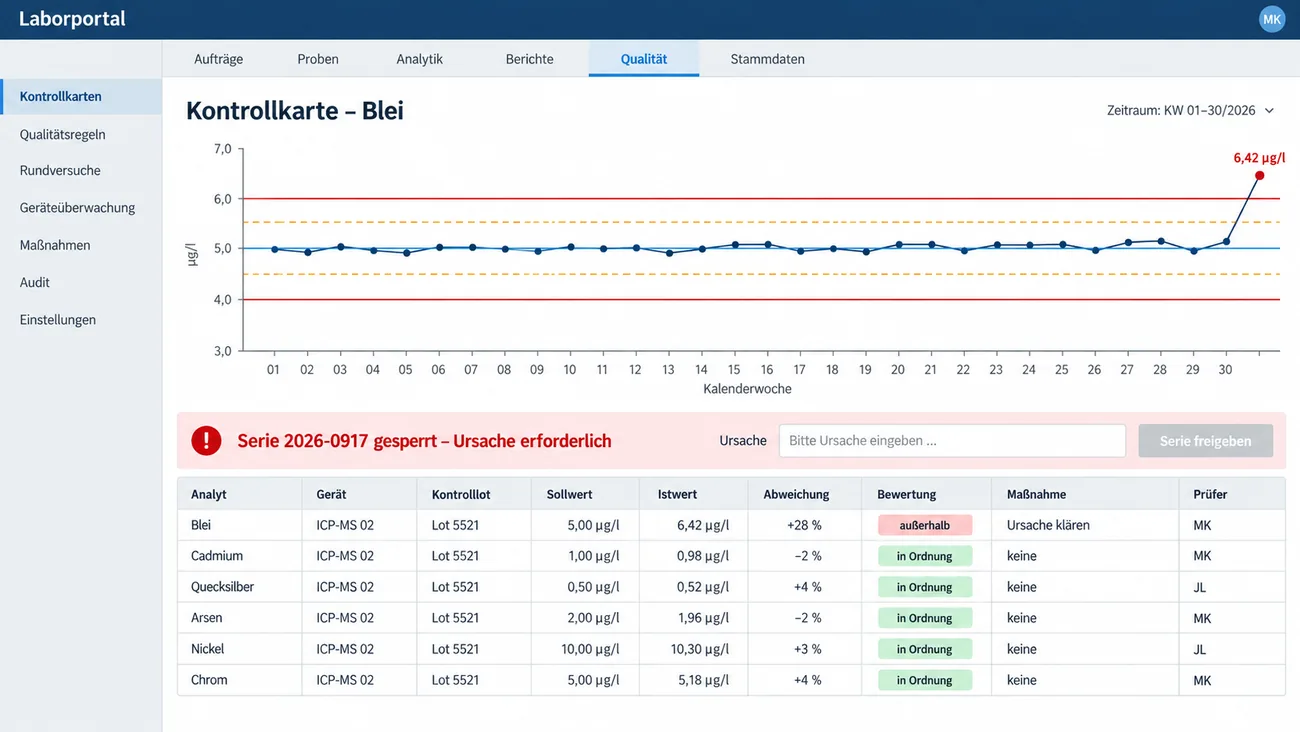Switch to the Stammdaten tab
This screenshot has width=1300, height=732.
[768, 59]
